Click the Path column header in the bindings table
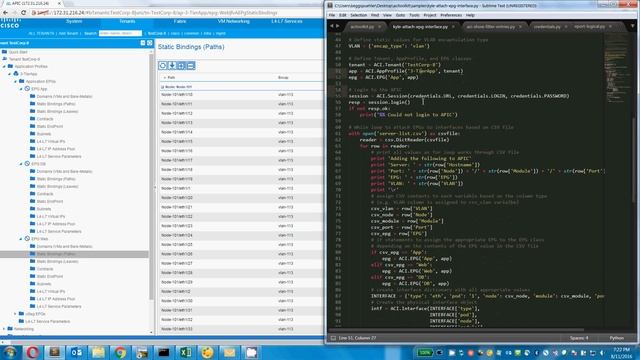Image resolution: width=640 pixels, height=360 pixels. 171,77
